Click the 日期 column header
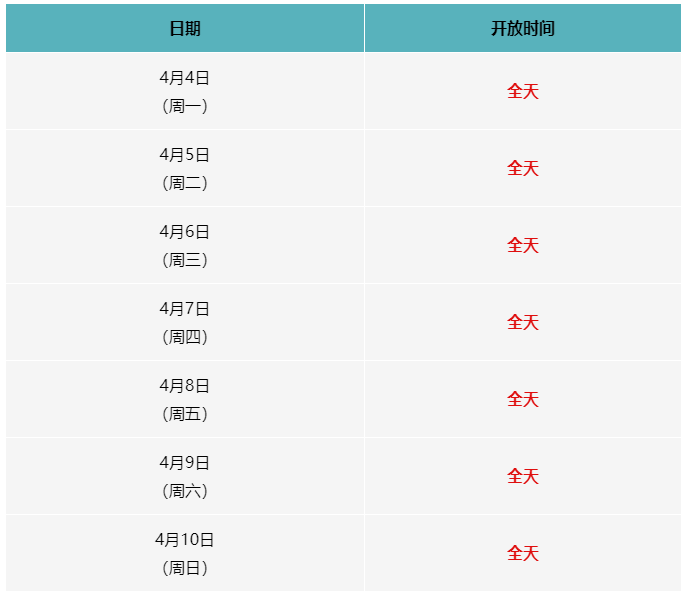Screen dimensions: 687x598 (x=185, y=29)
